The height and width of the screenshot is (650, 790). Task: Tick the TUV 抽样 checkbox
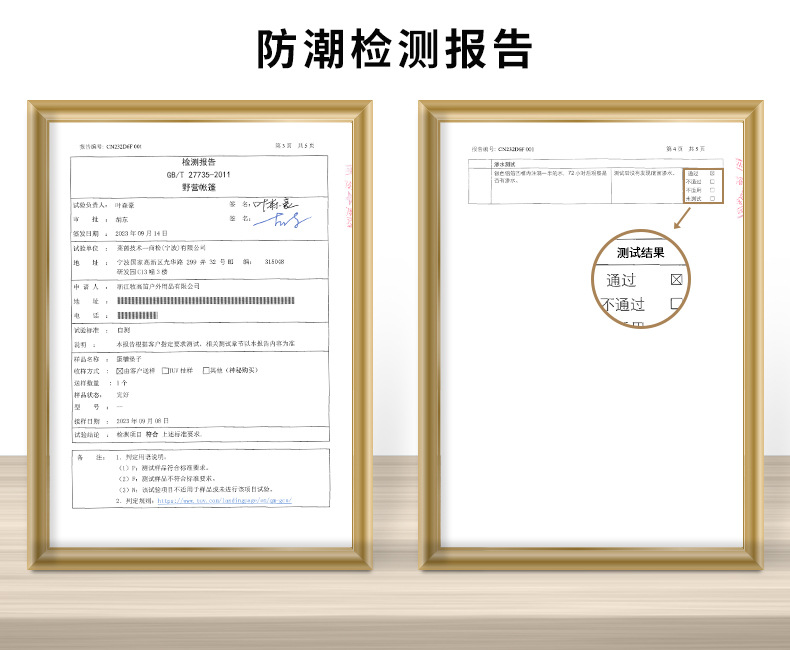[x=165, y=371]
